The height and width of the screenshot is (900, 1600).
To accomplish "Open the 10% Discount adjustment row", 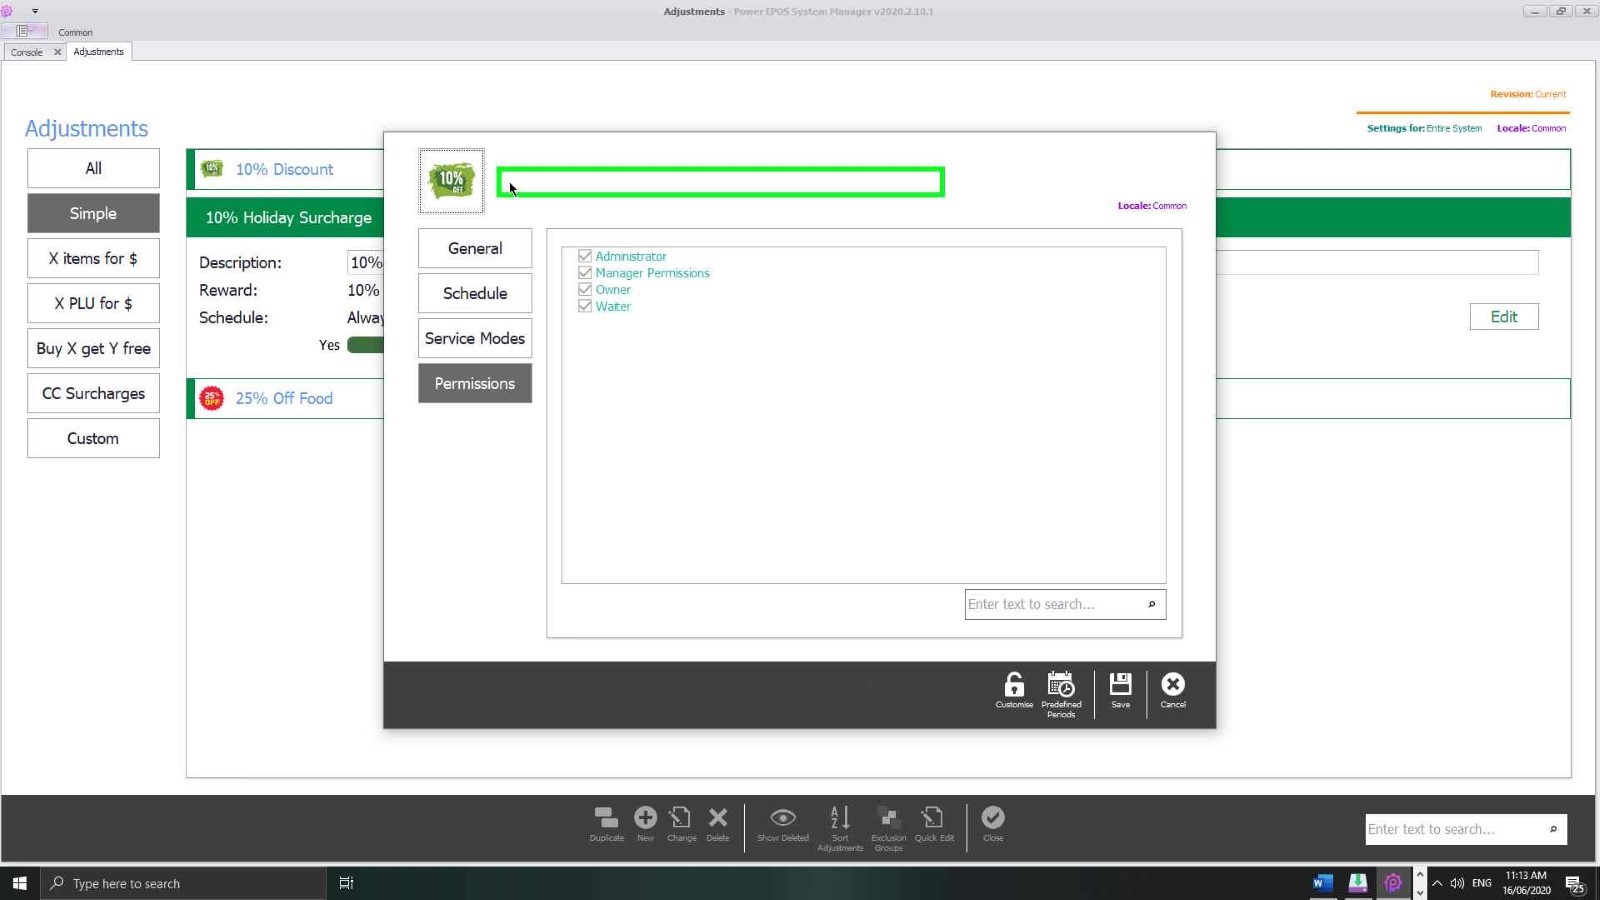I will pyautogui.click(x=286, y=169).
